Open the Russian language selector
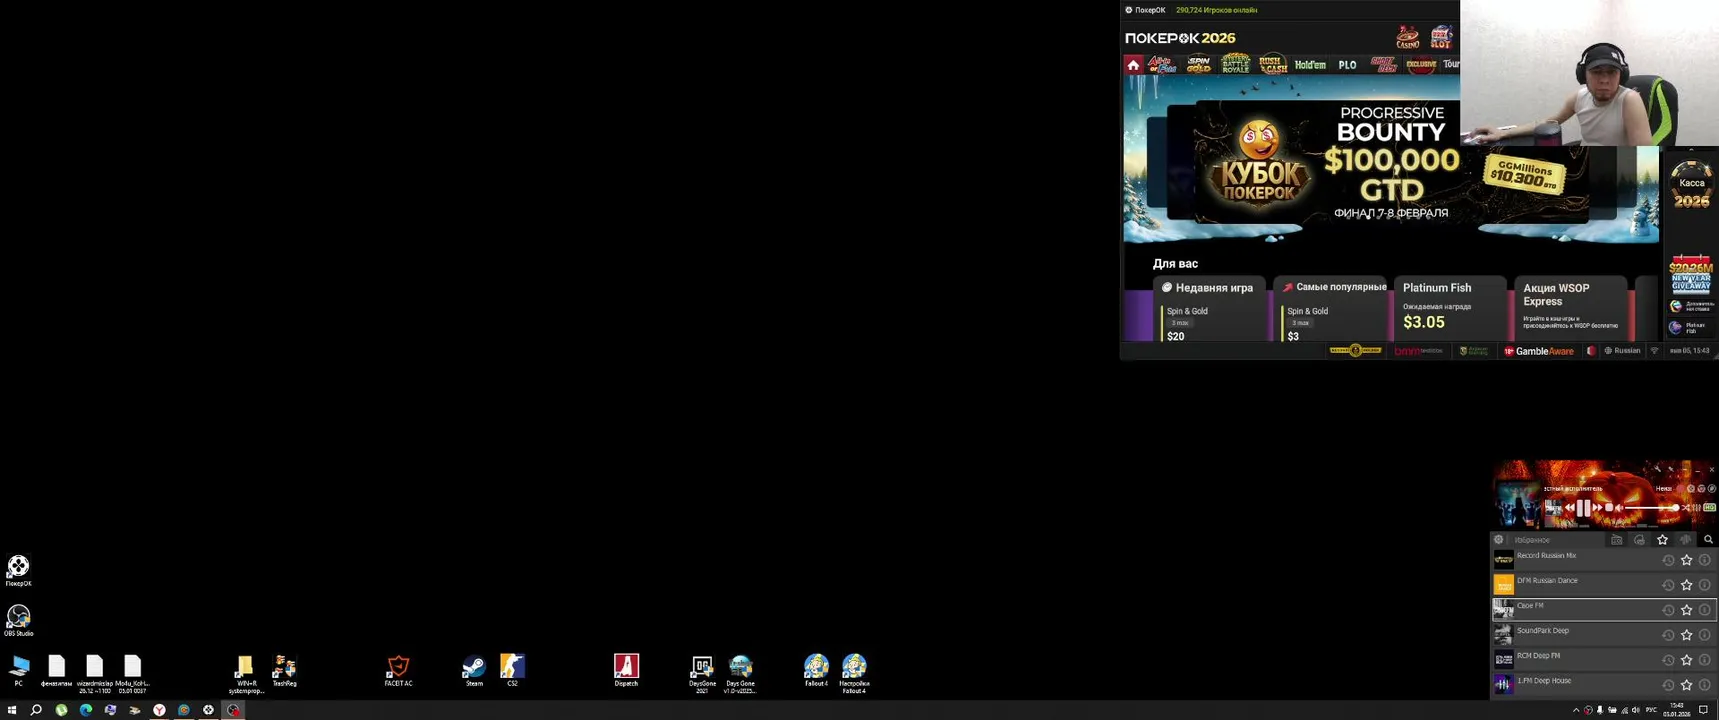1719x720 pixels. tap(1622, 351)
